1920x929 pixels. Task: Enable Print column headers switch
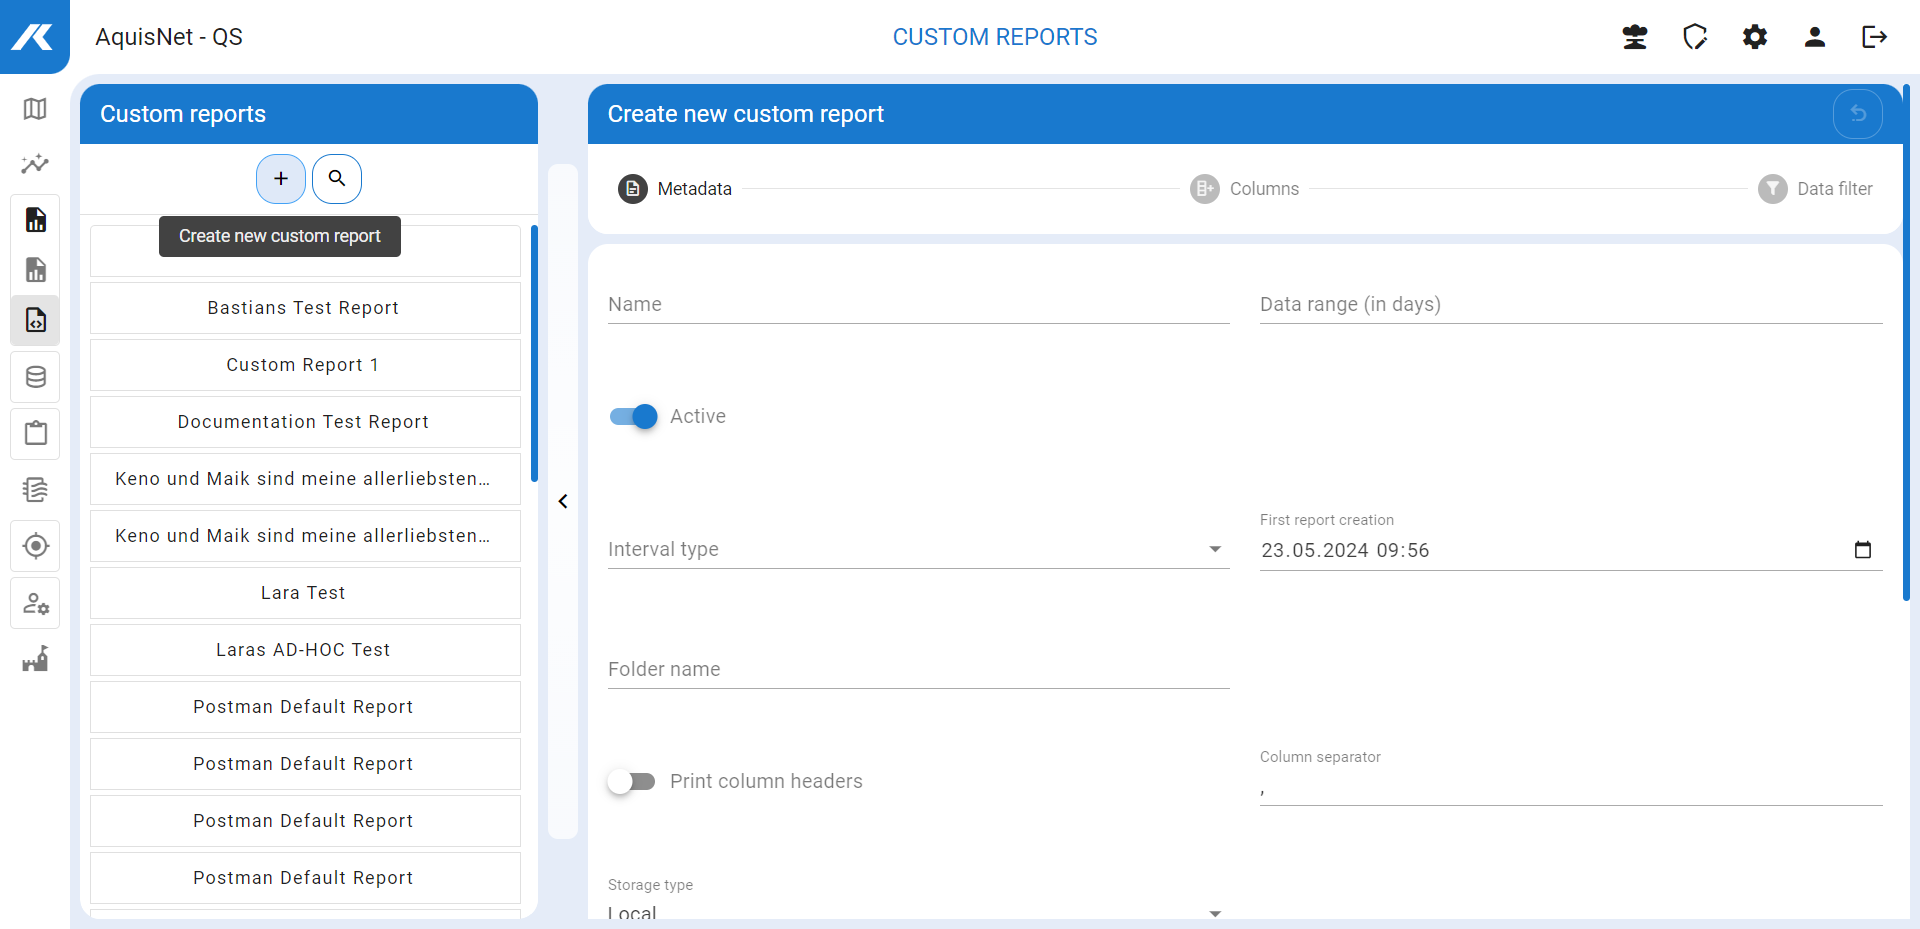pyautogui.click(x=632, y=781)
